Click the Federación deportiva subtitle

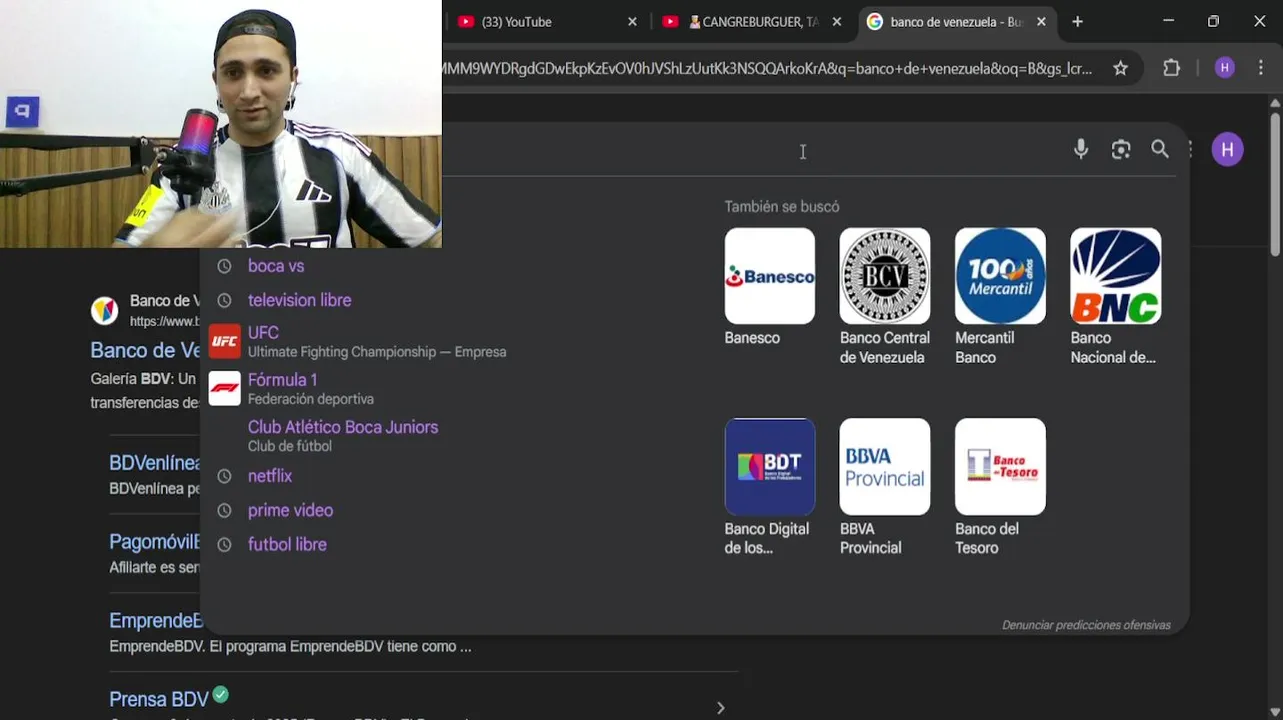coord(311,399)
